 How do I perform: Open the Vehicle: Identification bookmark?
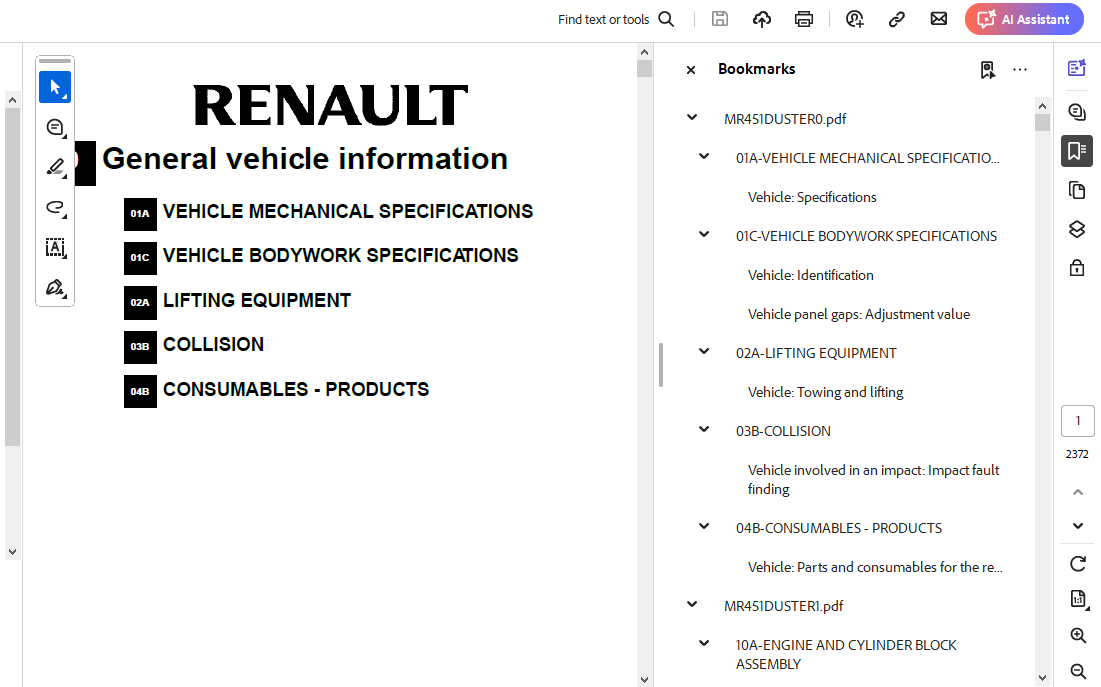(811, 275)
